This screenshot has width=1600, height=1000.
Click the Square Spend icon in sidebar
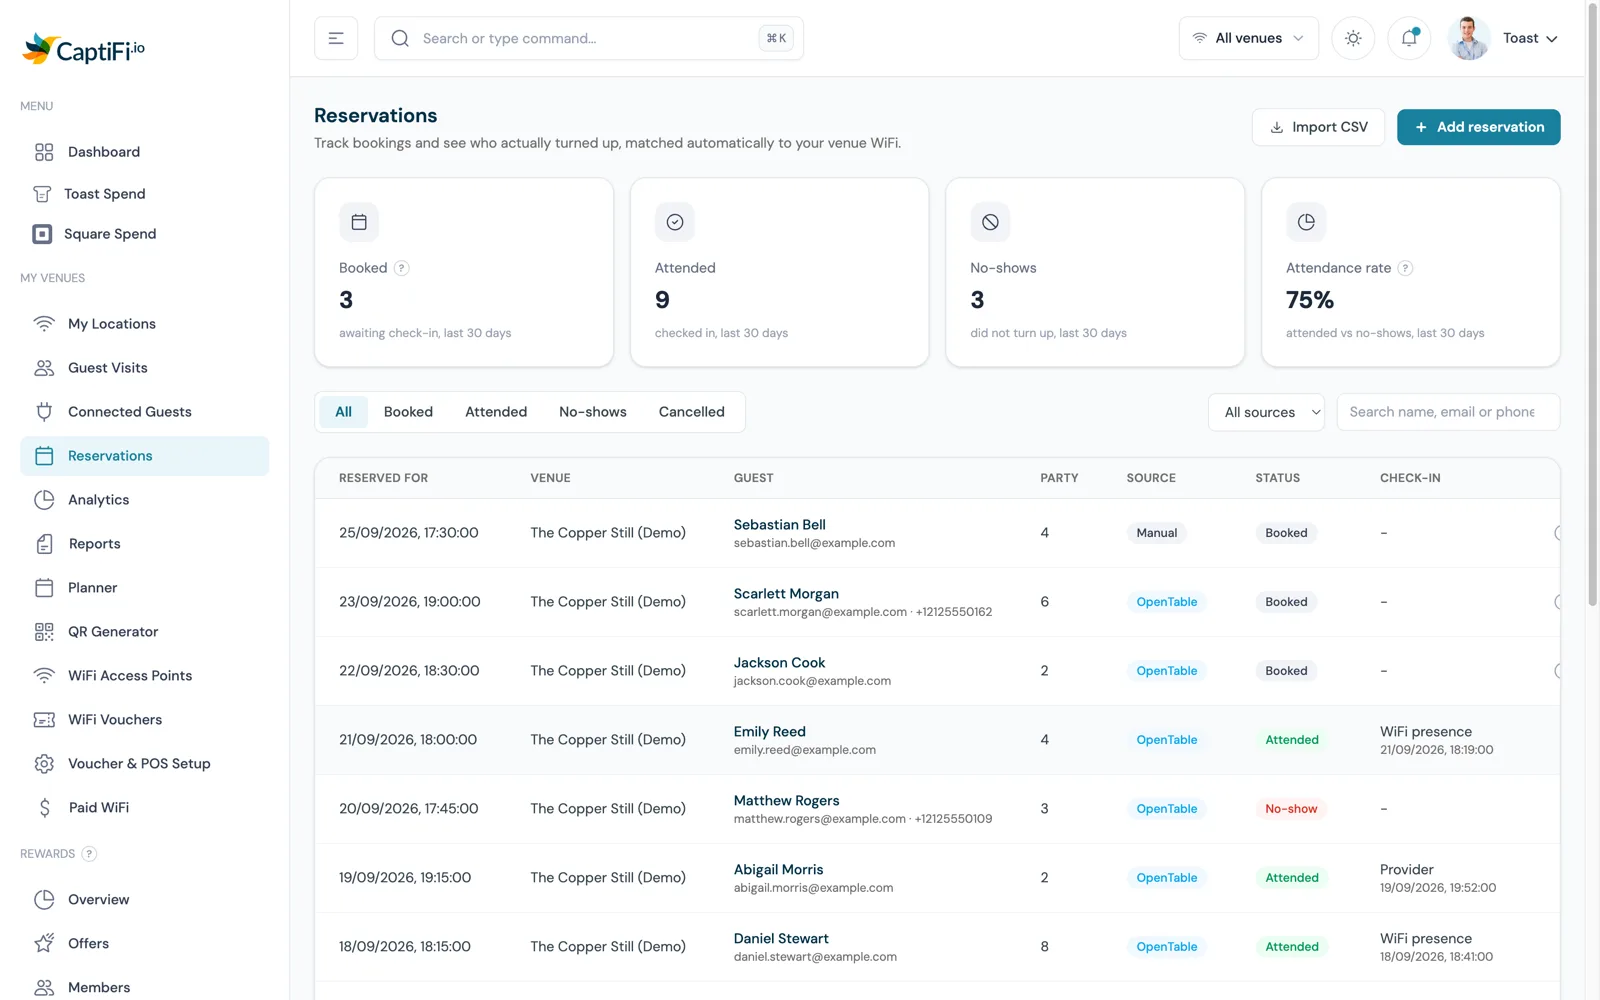42,234
